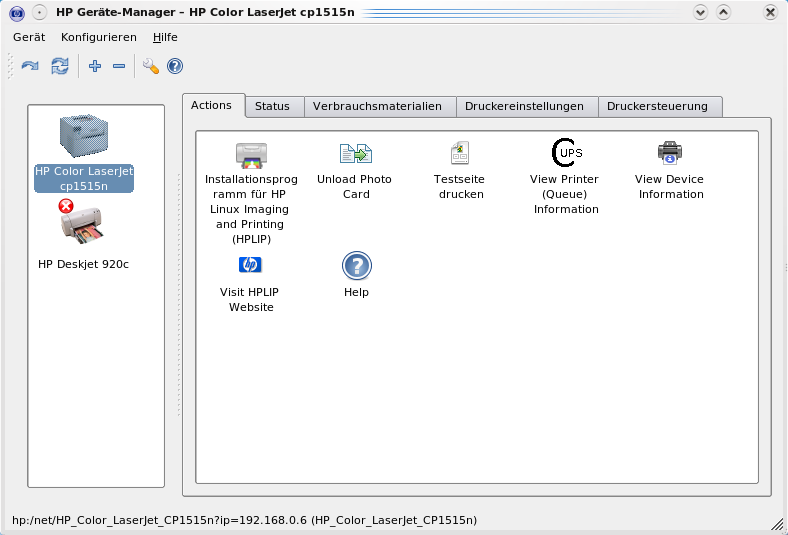This screenshot has width=788, height=535.
Task: Open the Gerät menu
Action: 29,37
